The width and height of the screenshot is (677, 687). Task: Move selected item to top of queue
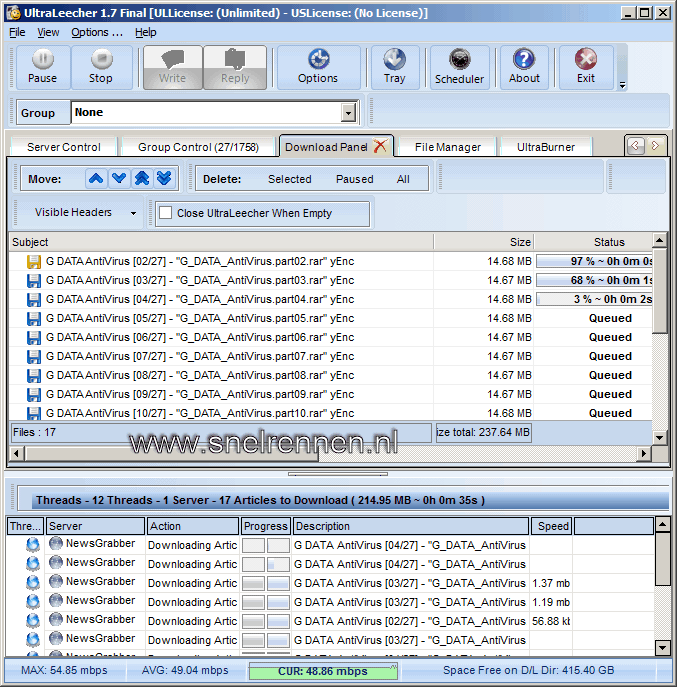pos(142,178)
